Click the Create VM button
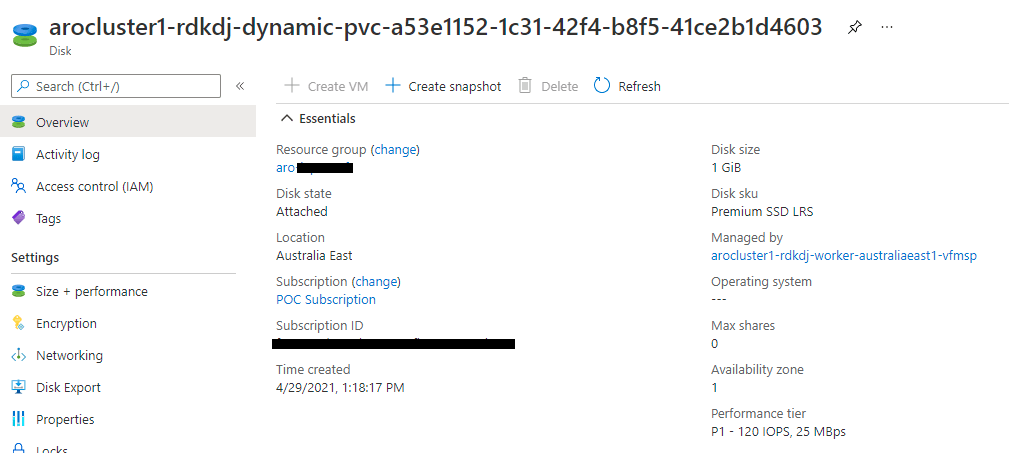The height and width of the screenshot is (453, 1009). 327,86
